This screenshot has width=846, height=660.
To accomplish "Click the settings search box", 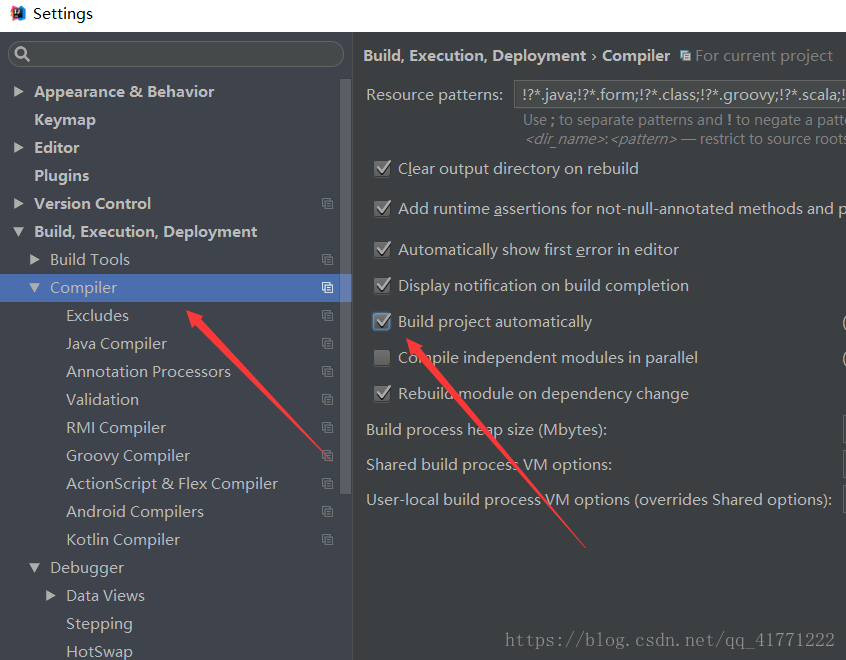I will (185, 54).
